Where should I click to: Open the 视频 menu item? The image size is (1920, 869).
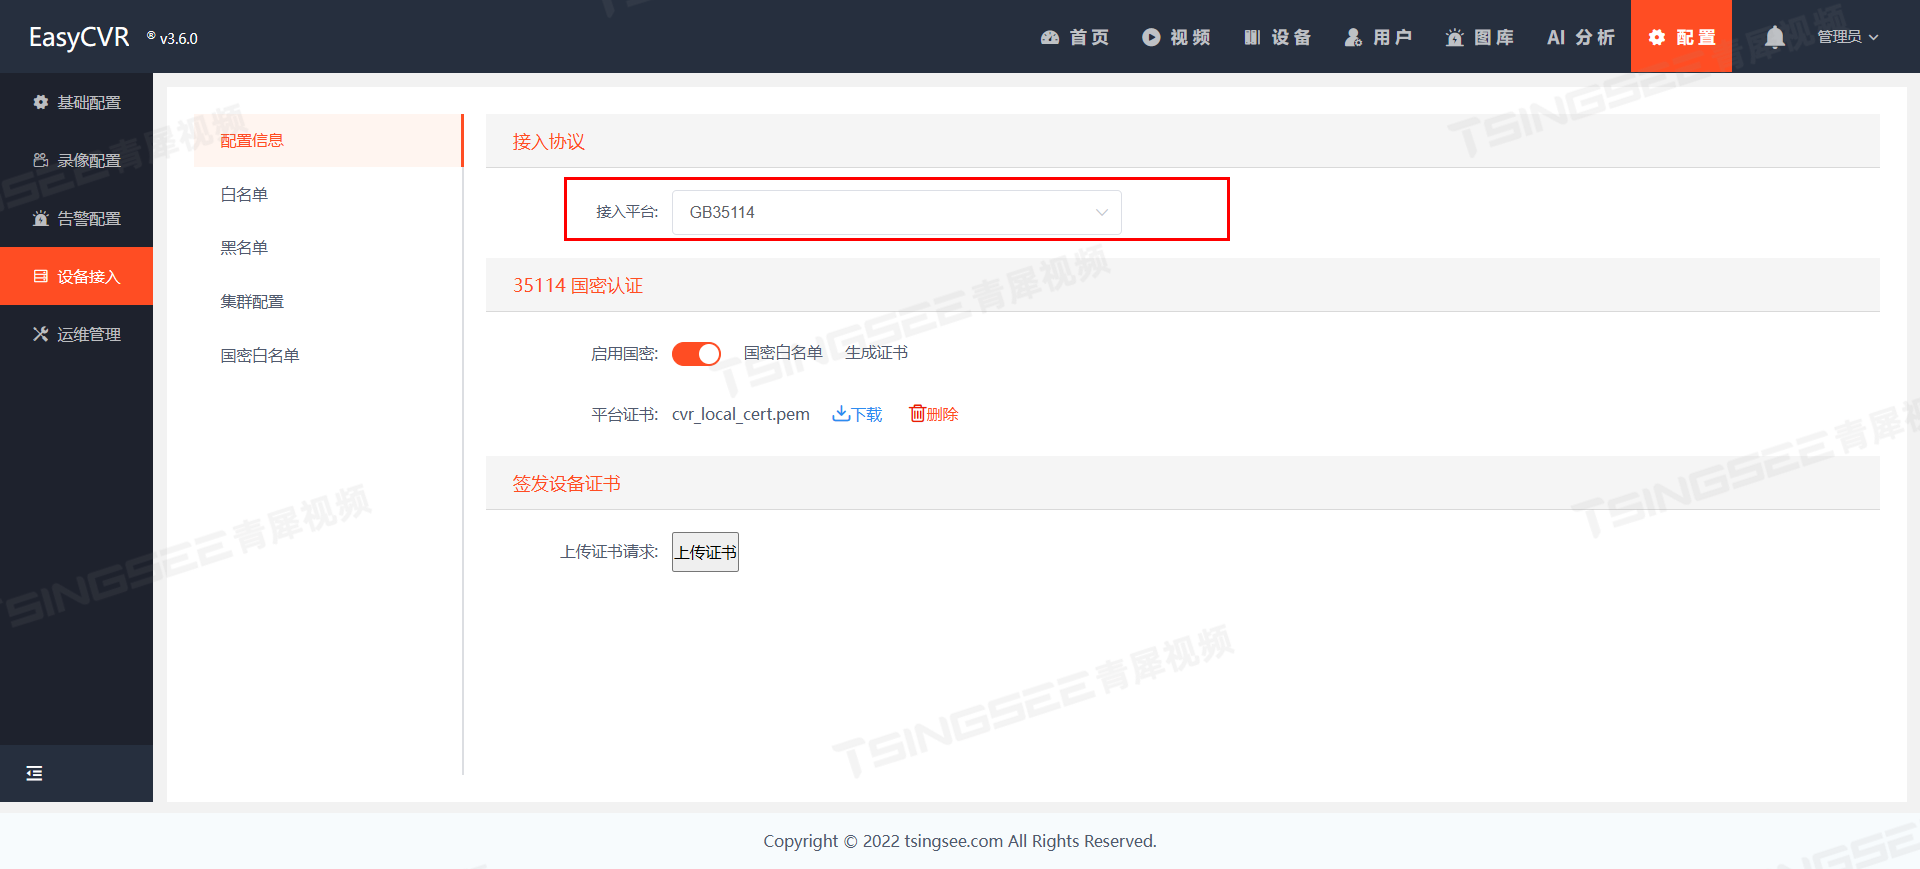point(1176,37)
